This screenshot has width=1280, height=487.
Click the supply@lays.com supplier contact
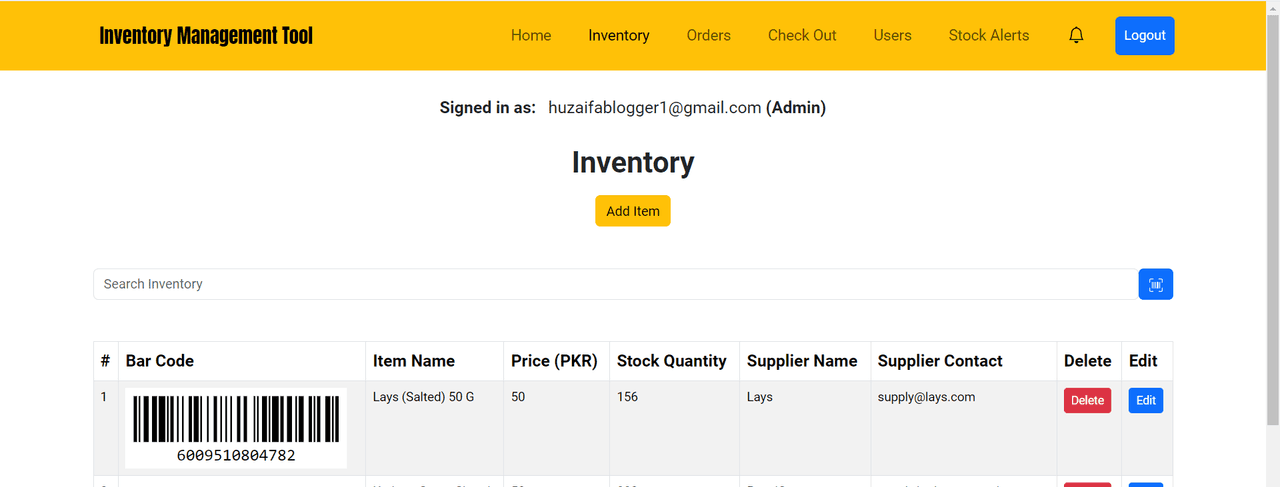(926, 397)
